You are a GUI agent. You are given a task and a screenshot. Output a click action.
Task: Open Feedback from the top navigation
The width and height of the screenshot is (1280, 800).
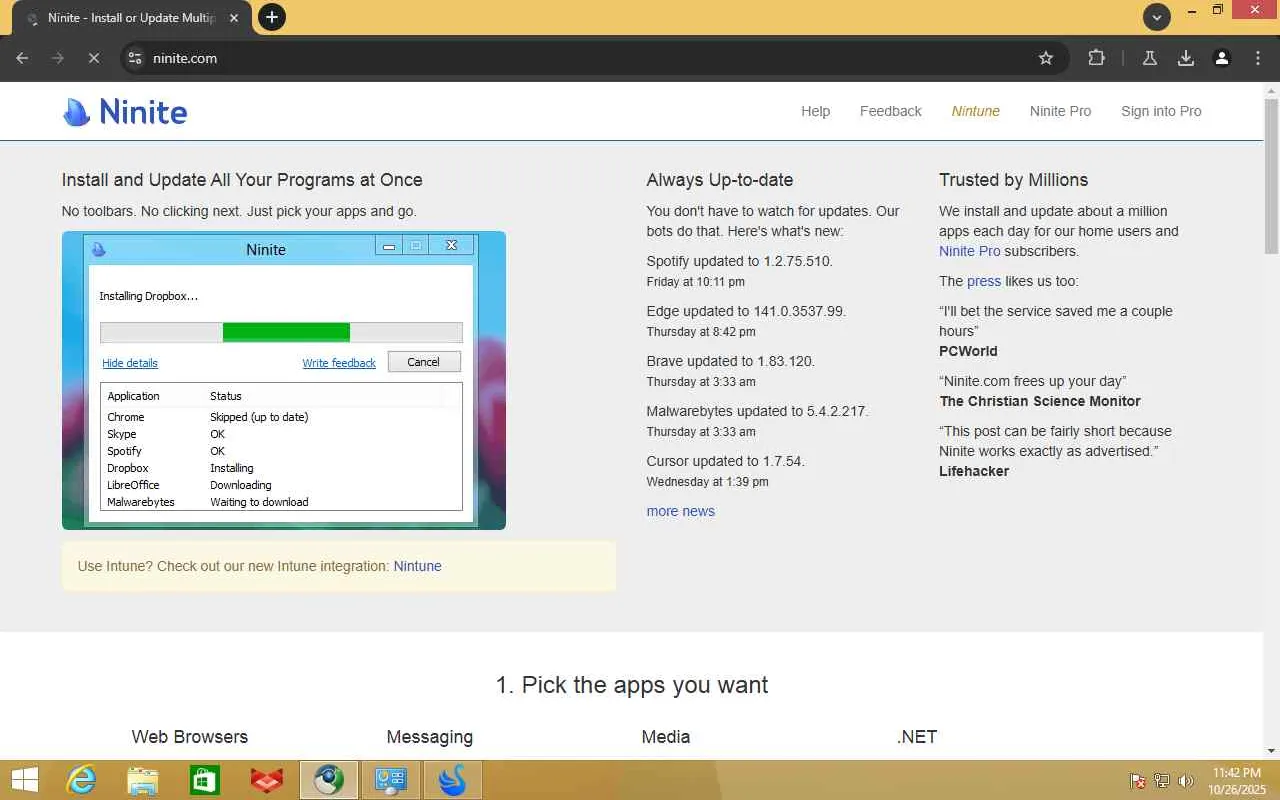(890, 111)
